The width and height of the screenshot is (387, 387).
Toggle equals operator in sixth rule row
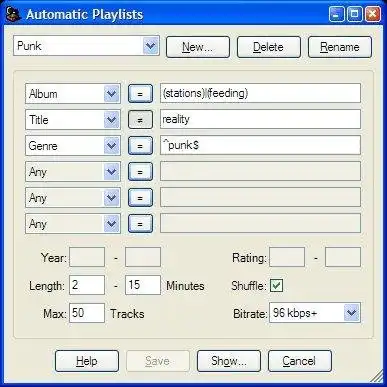(x=140, y=224)
